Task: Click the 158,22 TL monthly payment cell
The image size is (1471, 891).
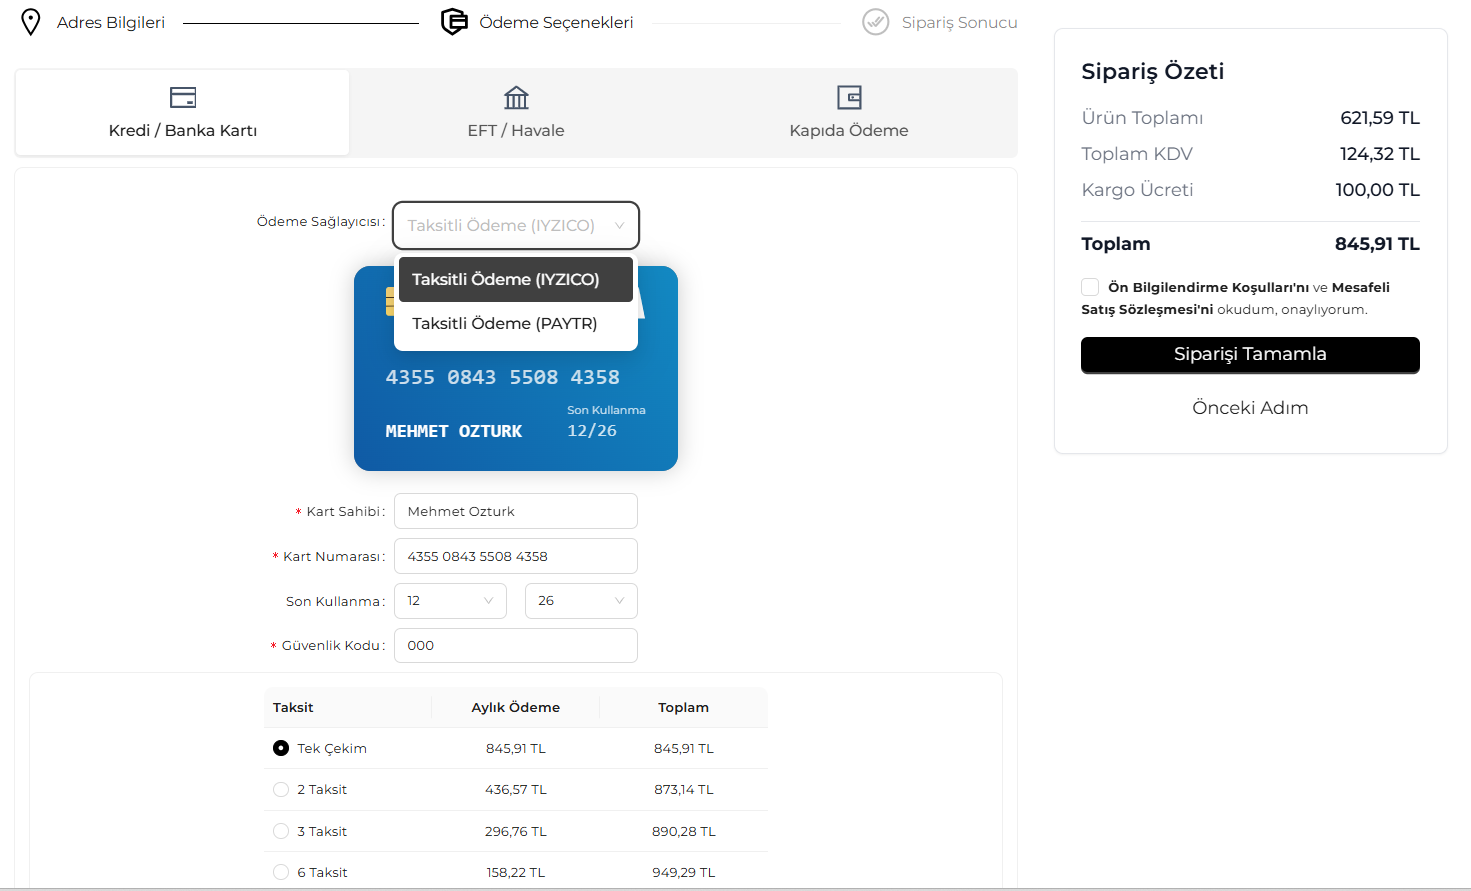Action: pyautogui.click(x=516, y=872)
